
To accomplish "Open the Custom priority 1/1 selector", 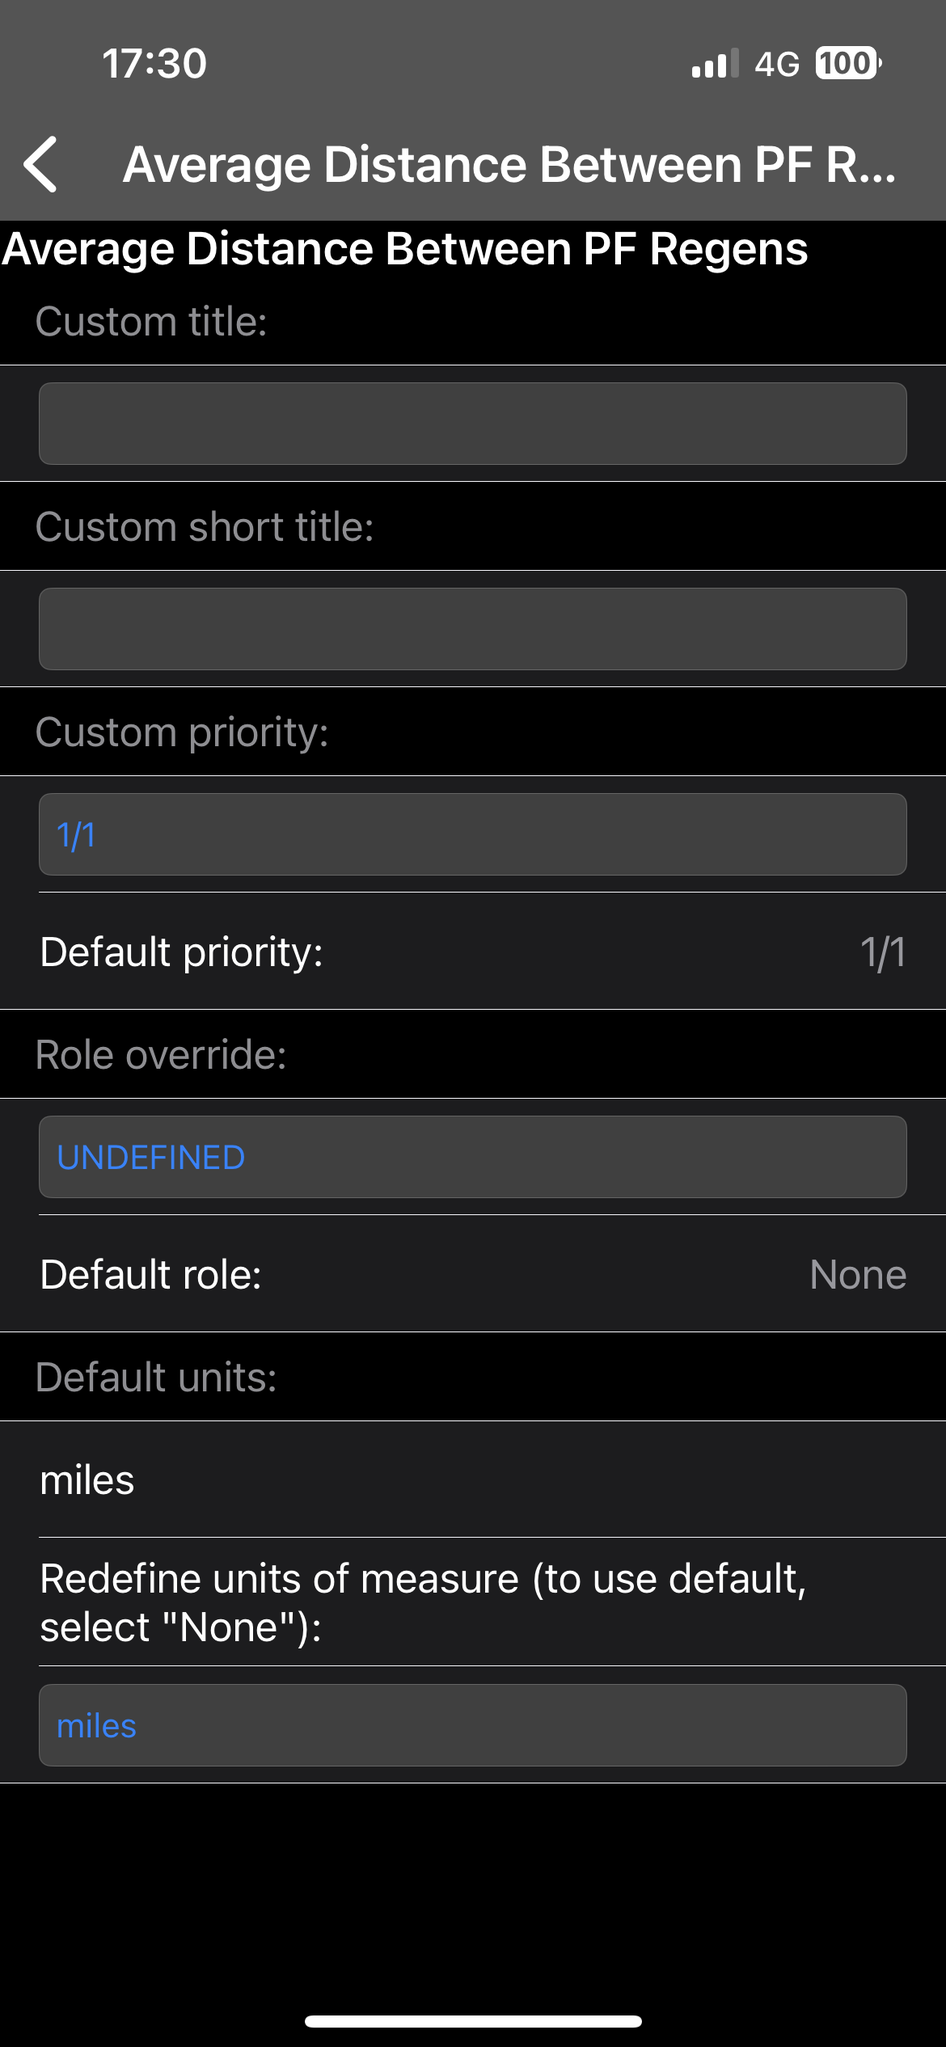I will (x=473, y=834).
